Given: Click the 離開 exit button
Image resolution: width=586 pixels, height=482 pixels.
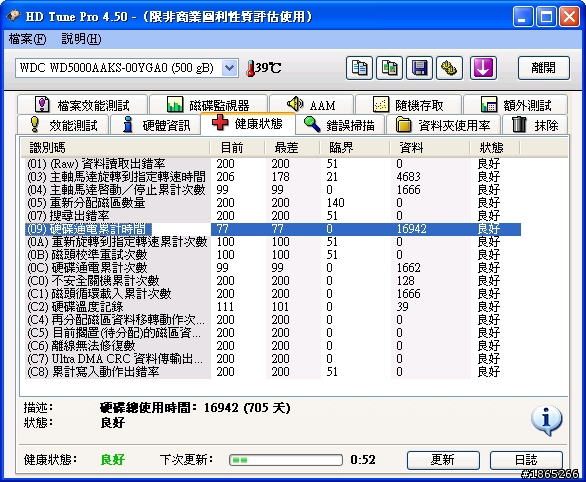Looking at the screenshot, I should tap(544, 68).
